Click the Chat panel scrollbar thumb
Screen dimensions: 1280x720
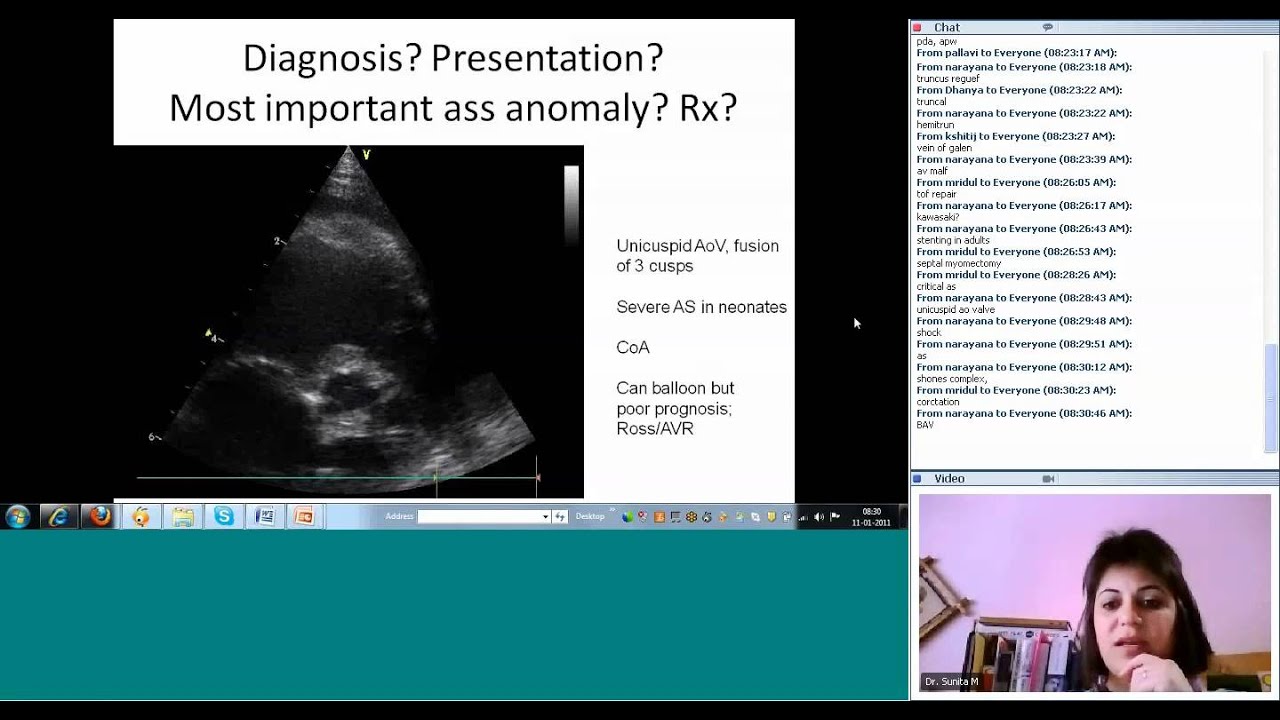[x=1271, y=397]
